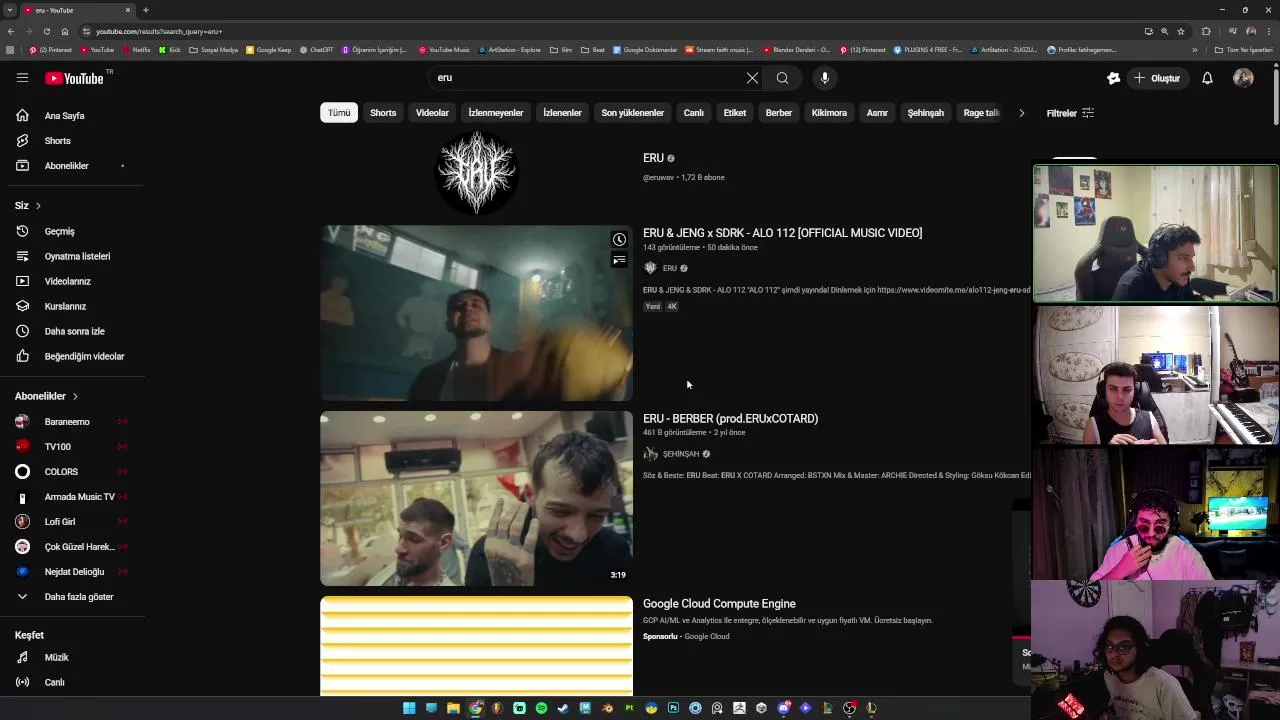
Task: Click the magnifier search button
Action: 782,78
